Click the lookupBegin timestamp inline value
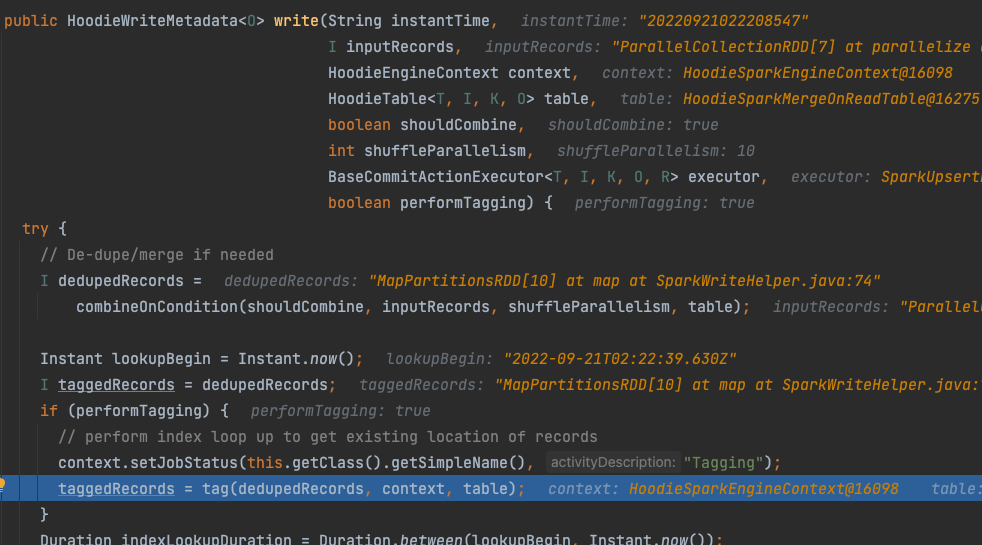The image size is (982, 545). click(620, 359)
